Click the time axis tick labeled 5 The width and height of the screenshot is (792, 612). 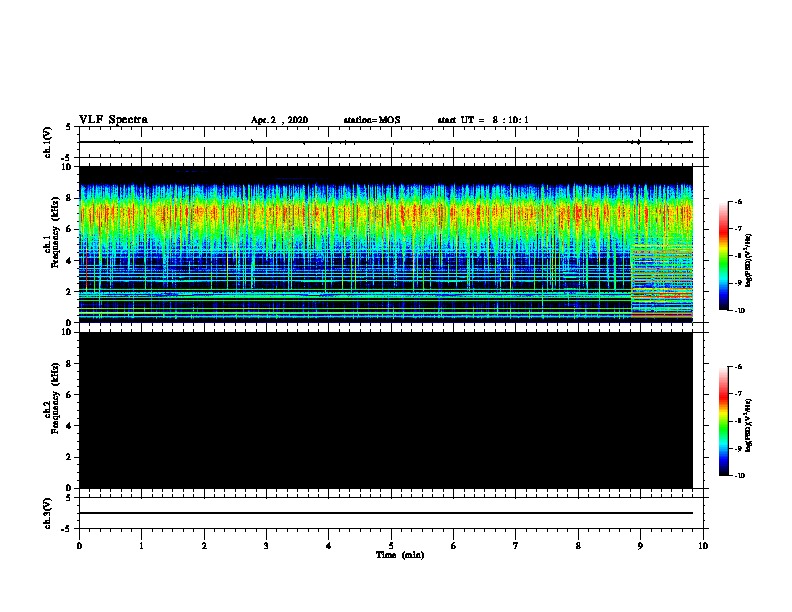[x=391, y=546]
